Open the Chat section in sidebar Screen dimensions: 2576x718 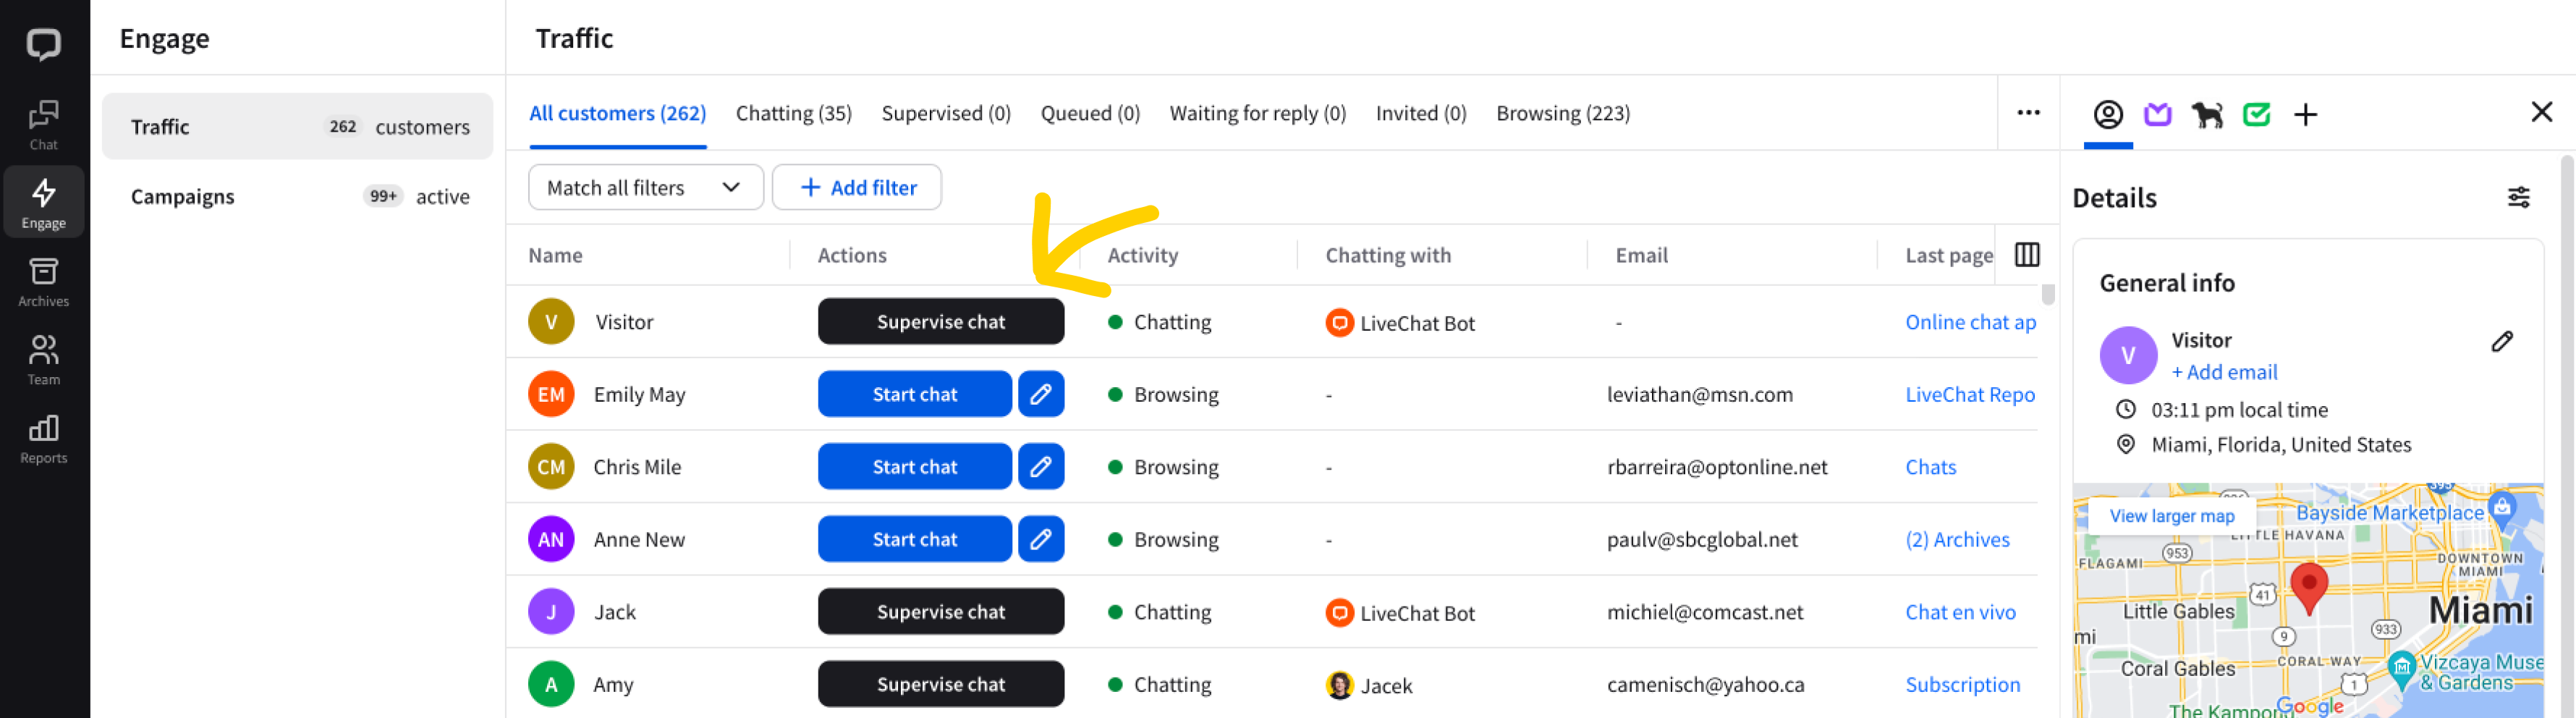(43, 125)
